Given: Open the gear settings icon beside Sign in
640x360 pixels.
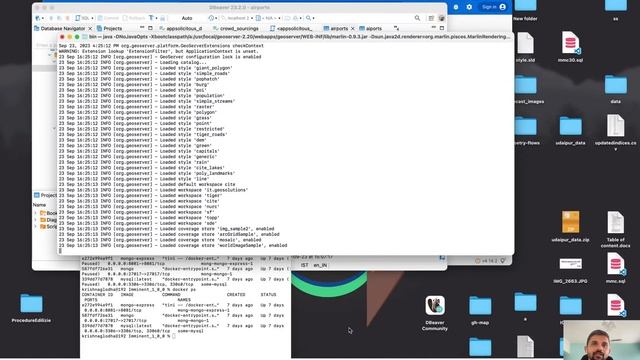Looking at the screenshot, I should 469,7.
